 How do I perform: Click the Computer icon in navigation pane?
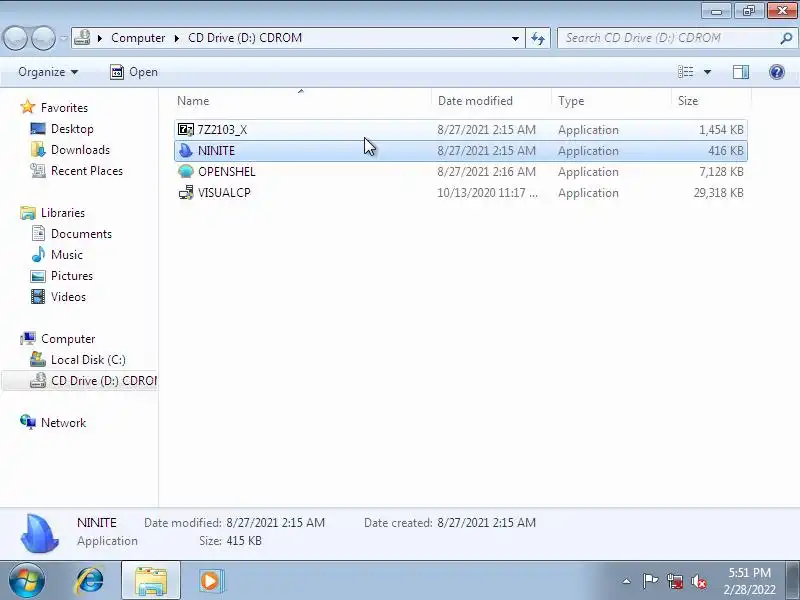pyautogui.click(x=28, y=338)
